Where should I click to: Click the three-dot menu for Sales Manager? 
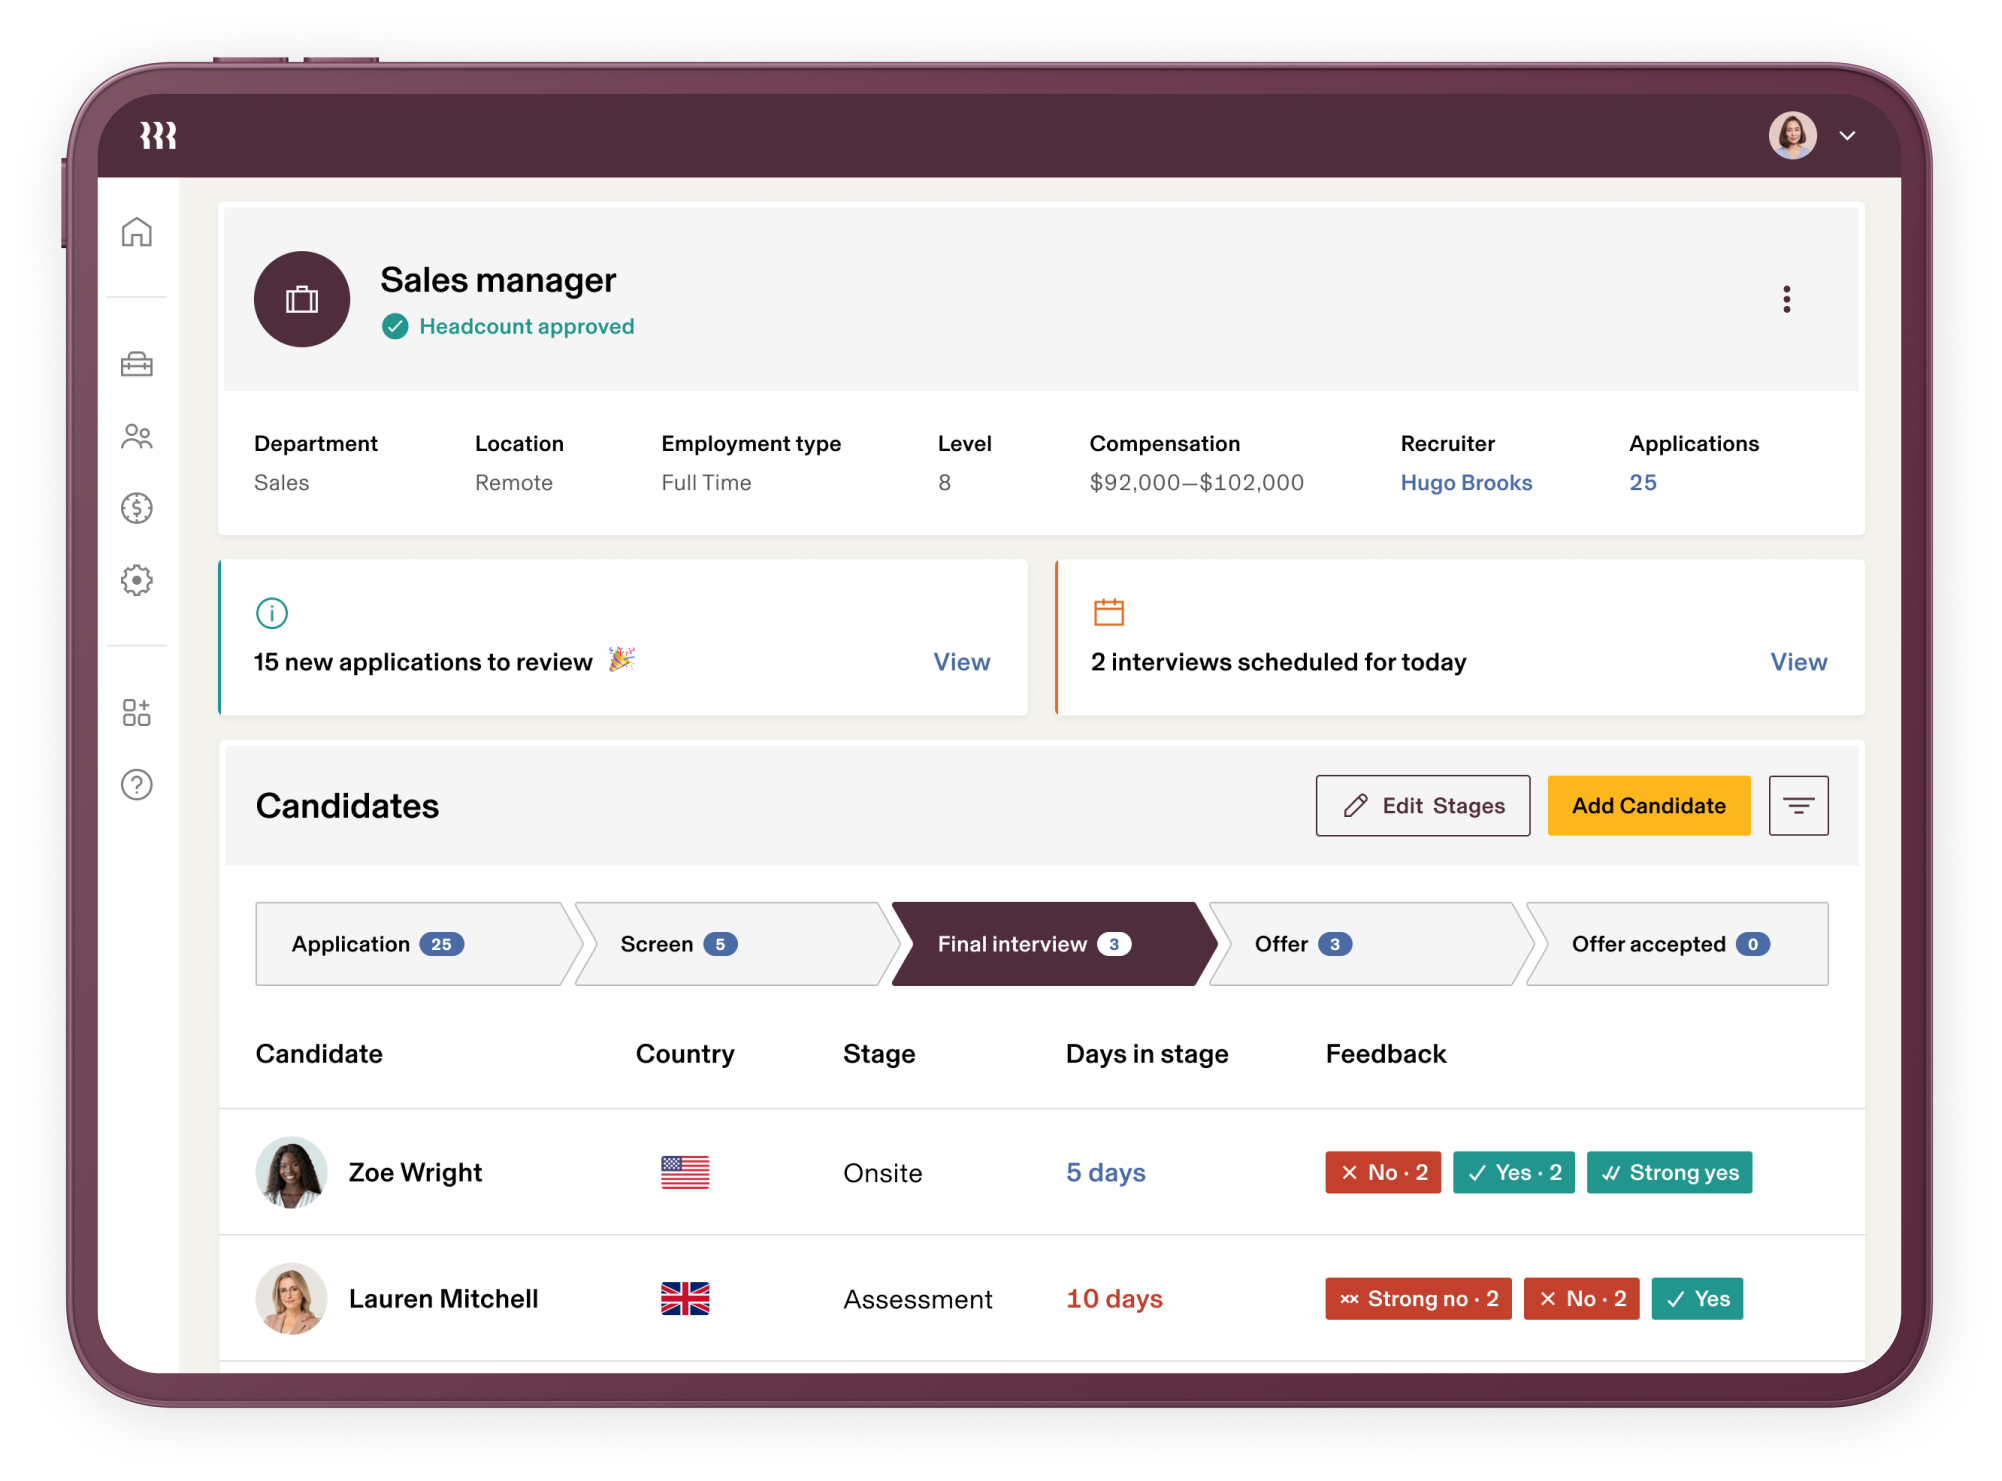1786,299
